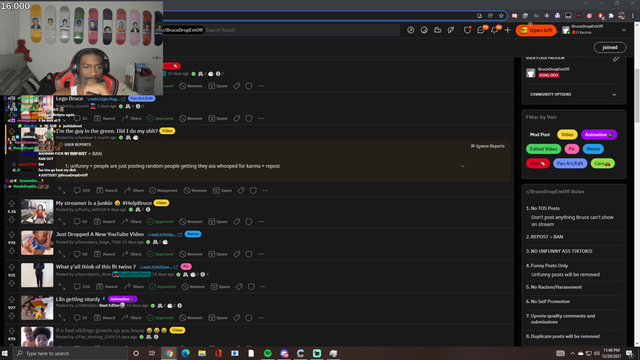Click the Open Gift button

(x=536, y=30)
